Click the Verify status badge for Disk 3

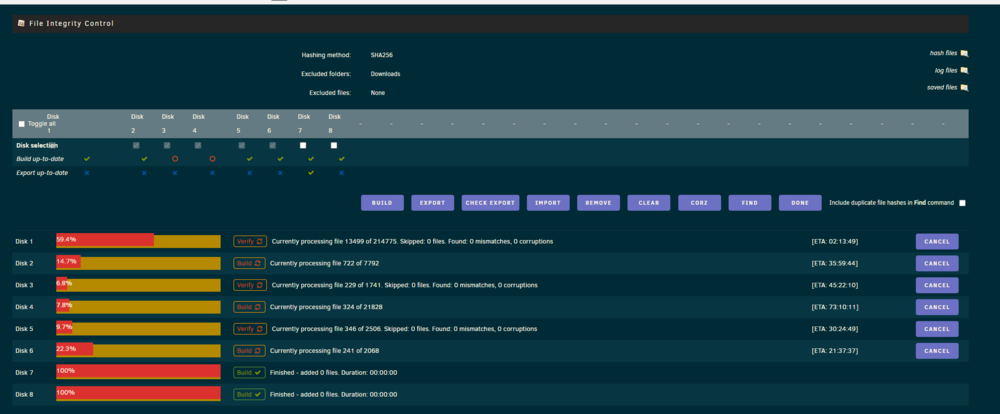click(x=250, y=285)
